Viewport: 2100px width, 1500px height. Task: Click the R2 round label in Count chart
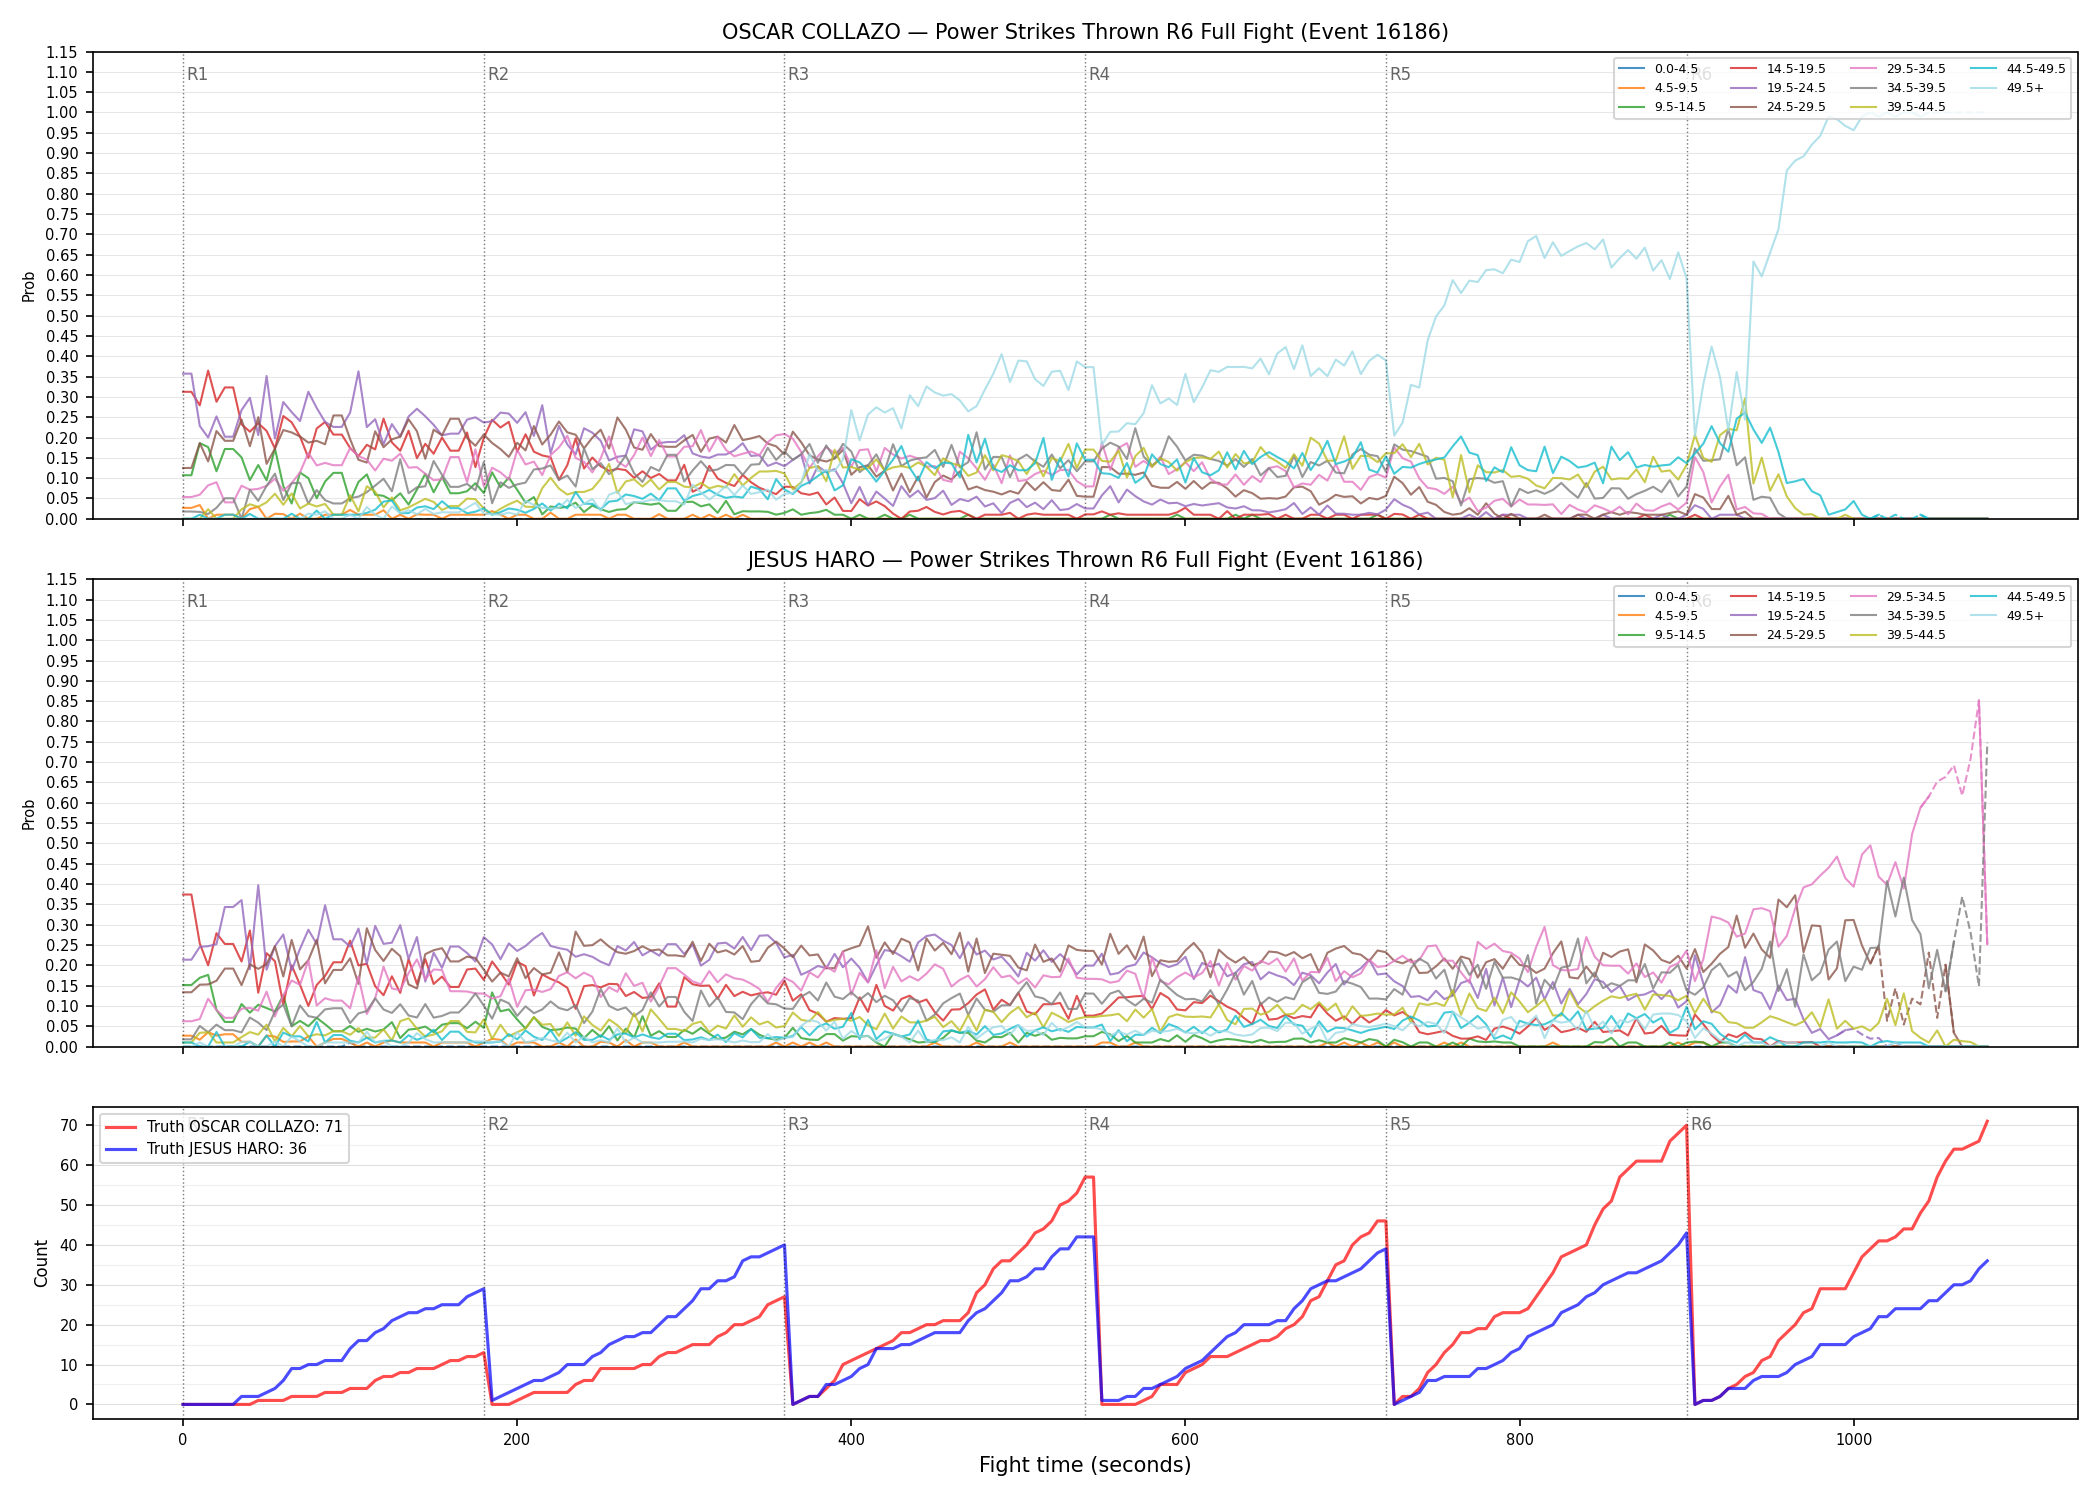click(498, 1125)
